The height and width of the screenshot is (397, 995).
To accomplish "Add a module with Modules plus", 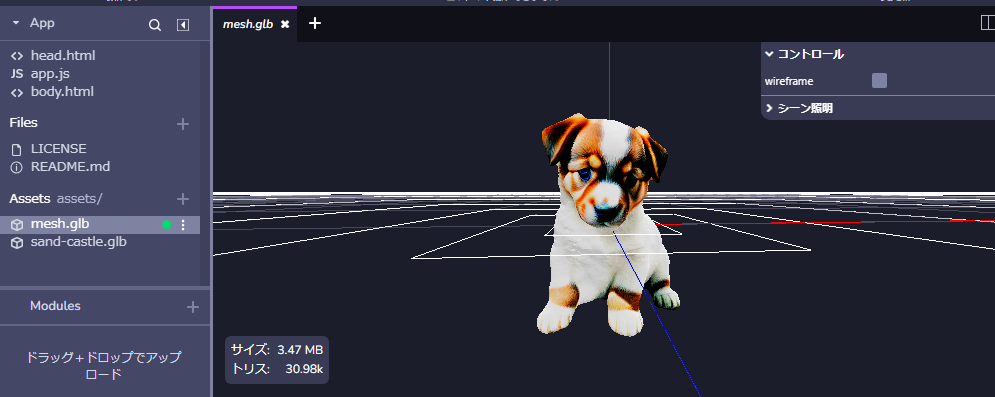I will pos(193,307).
